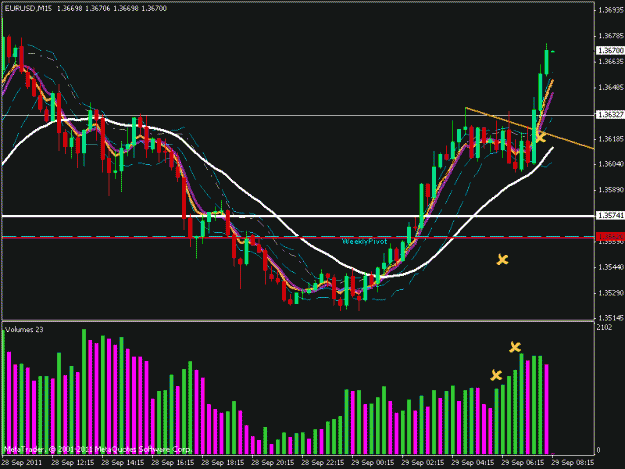This screenshot has height=469, width=625.
Task: Select the red weekly pivot price tag
Action: 610,236
